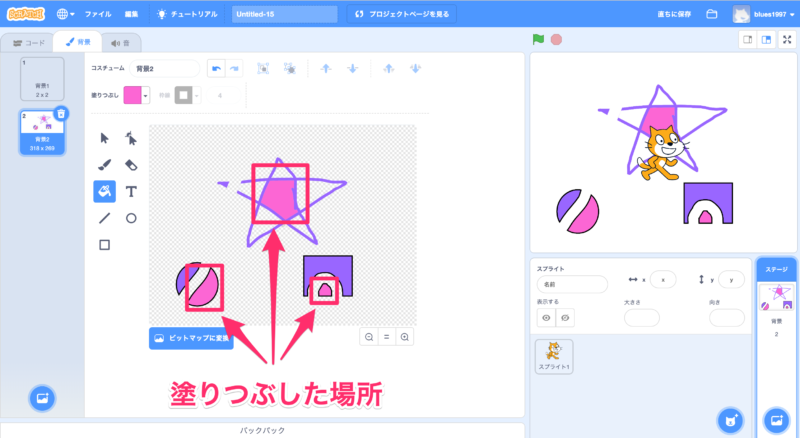
Task: Select the Rectangle tool
Action: (x=104, y=244)
